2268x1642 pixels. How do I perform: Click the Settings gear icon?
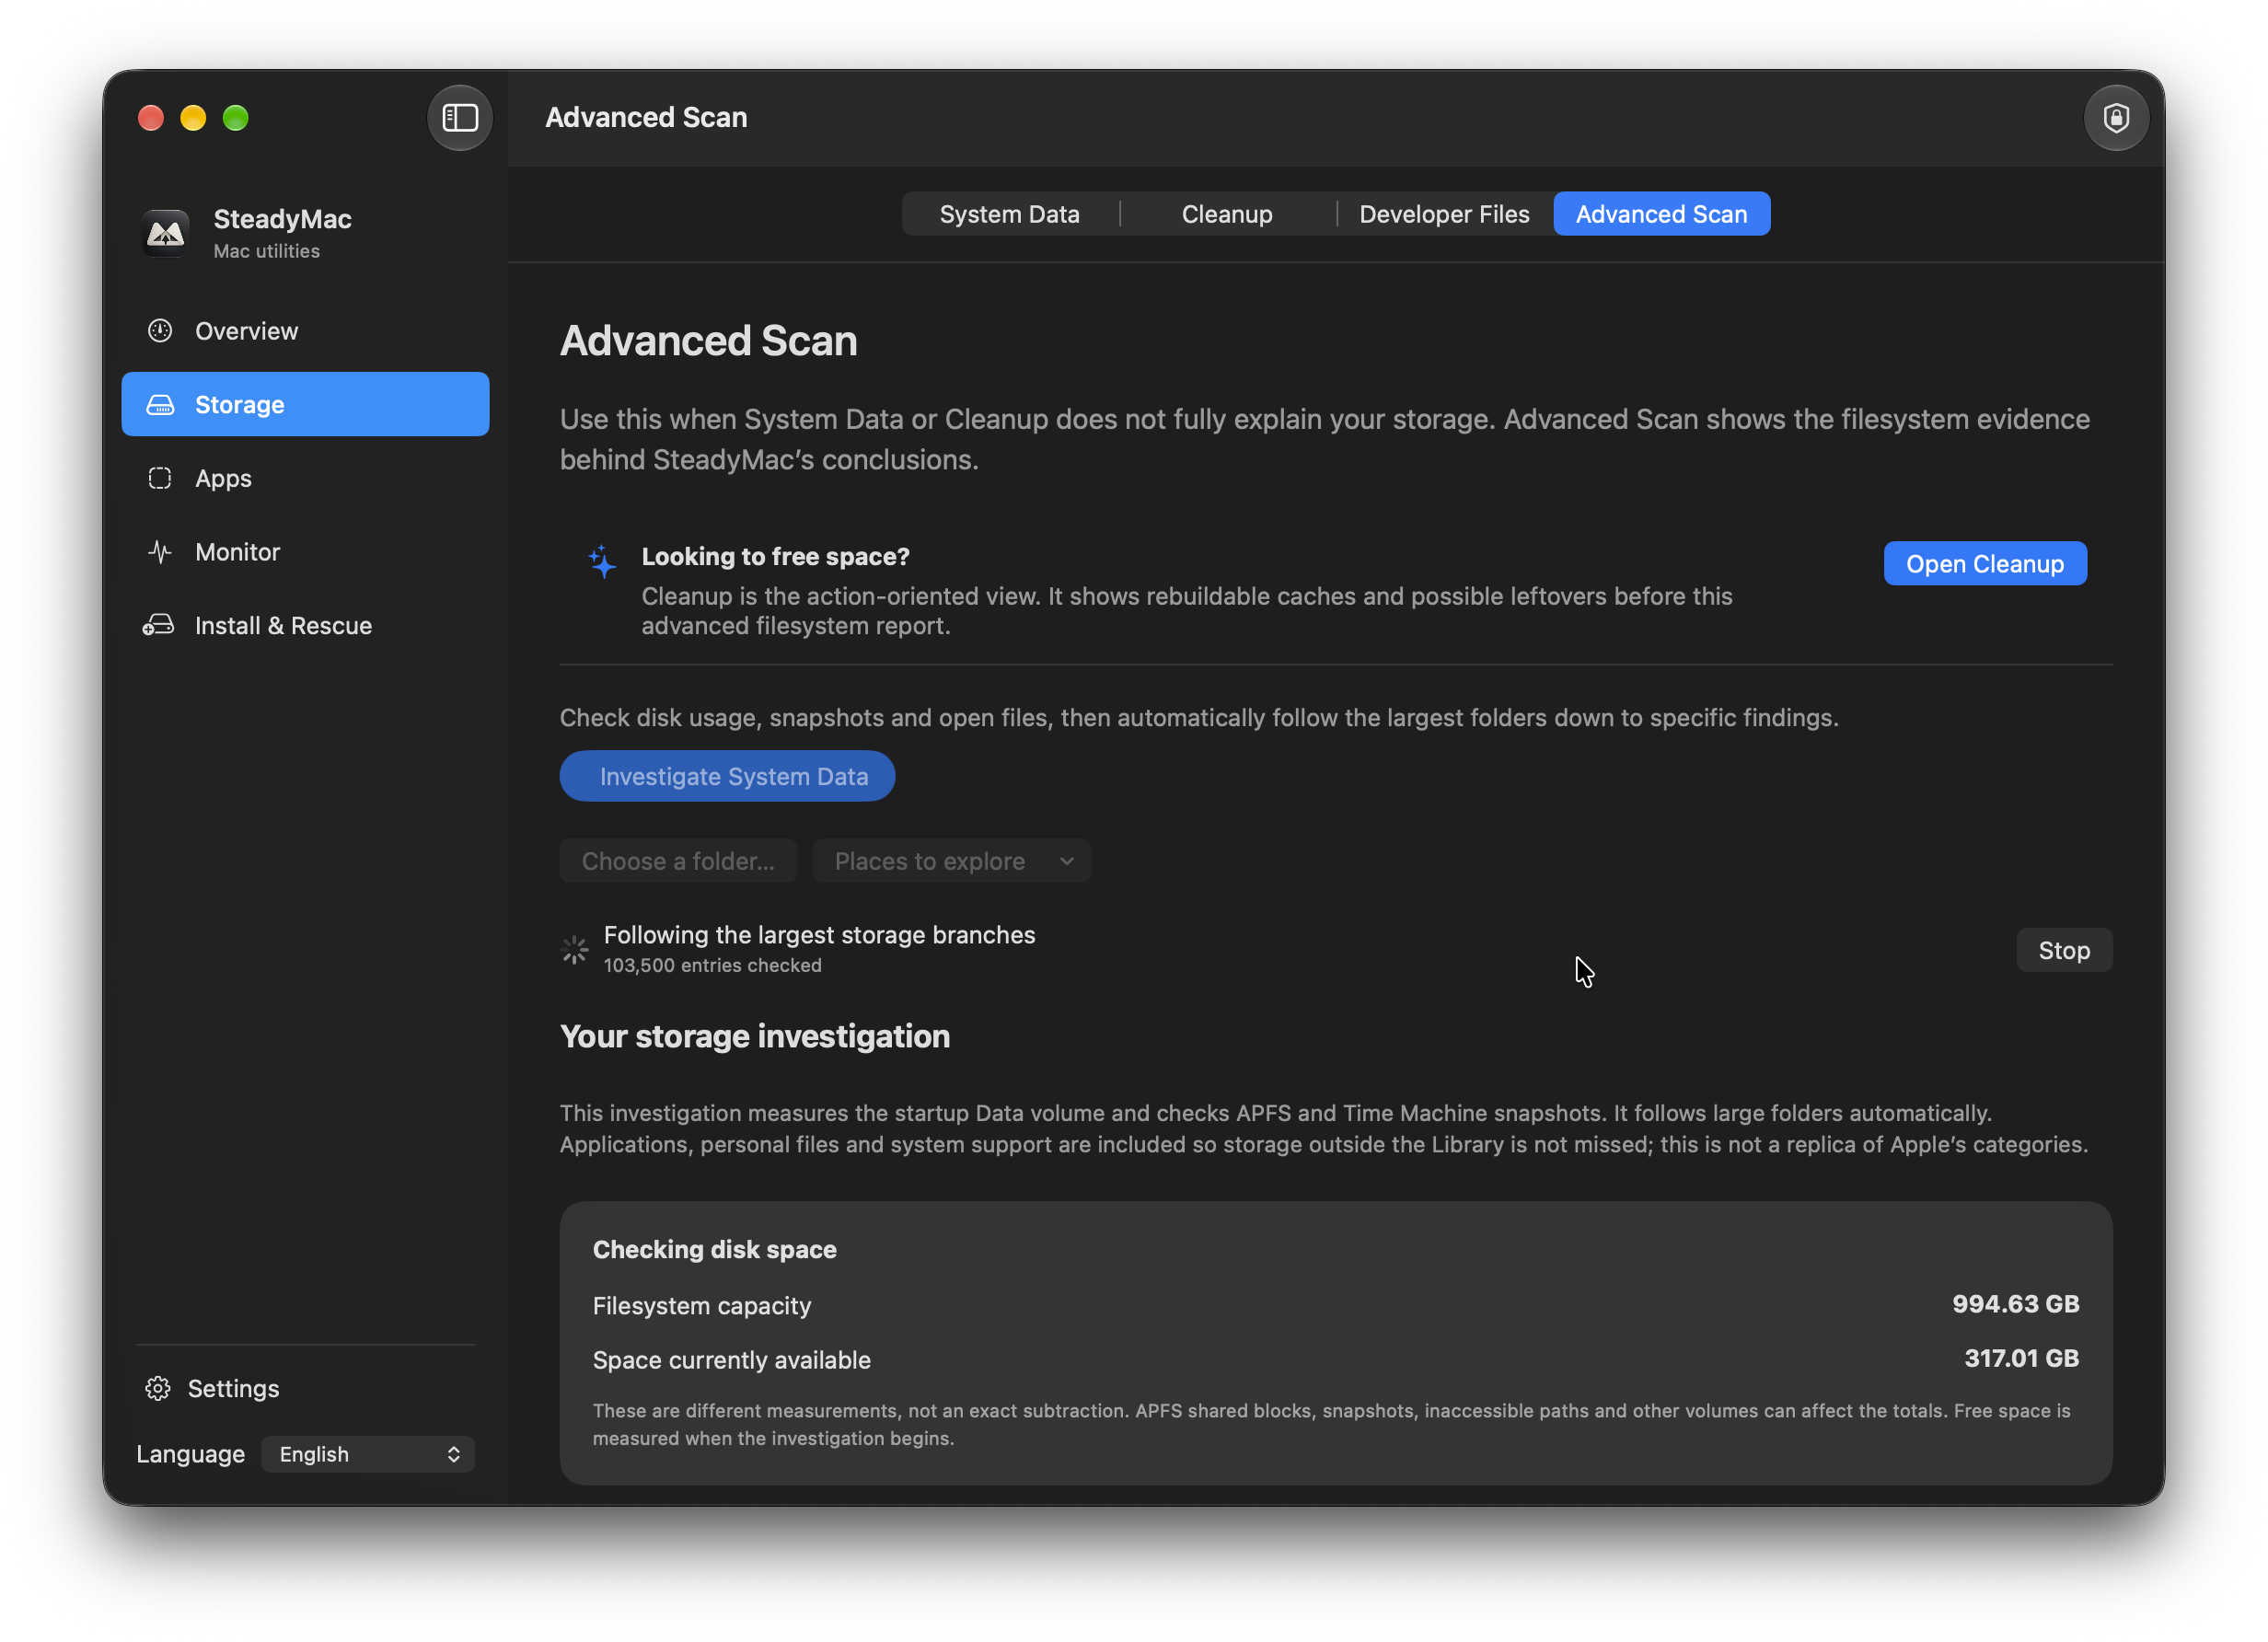point(158,1388)
